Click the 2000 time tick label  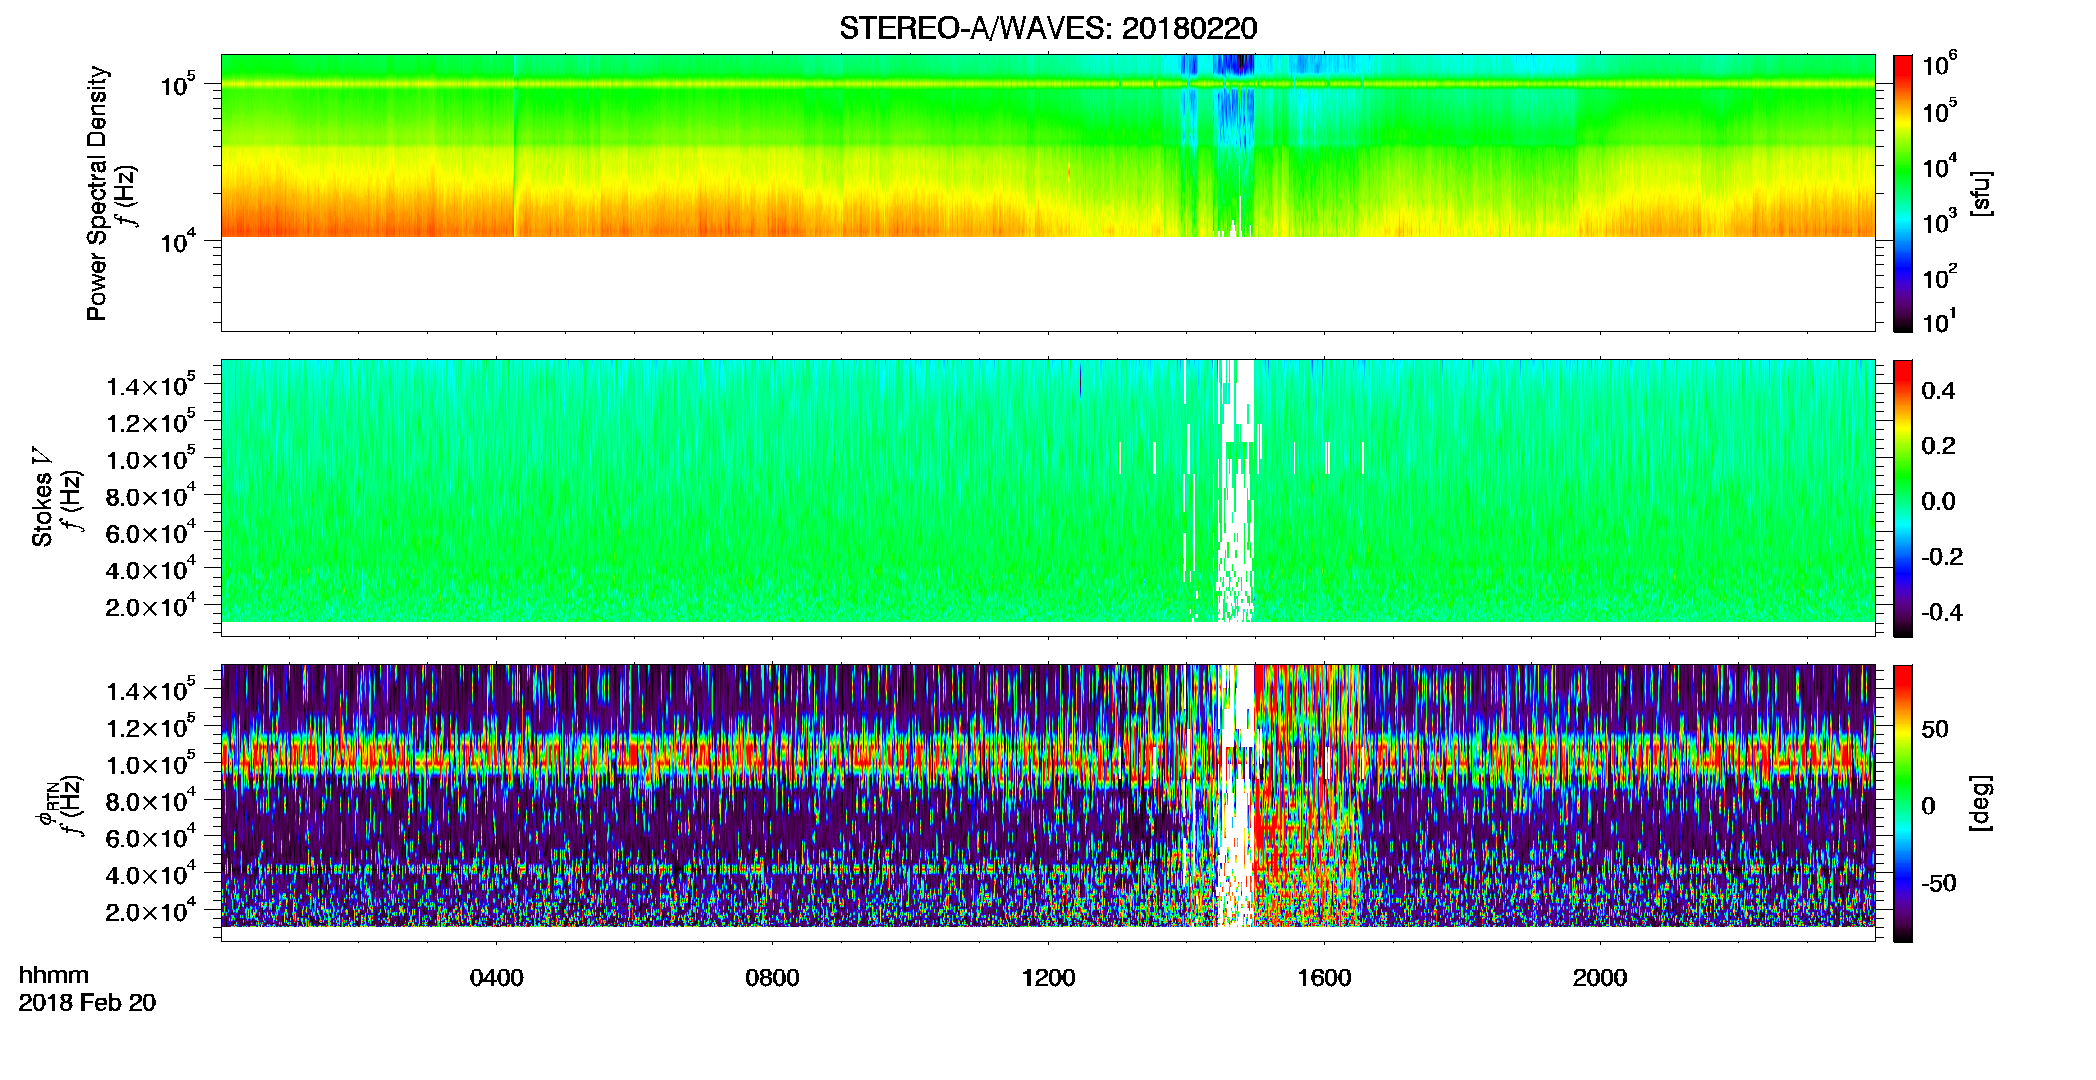[x=1600, y=977]
